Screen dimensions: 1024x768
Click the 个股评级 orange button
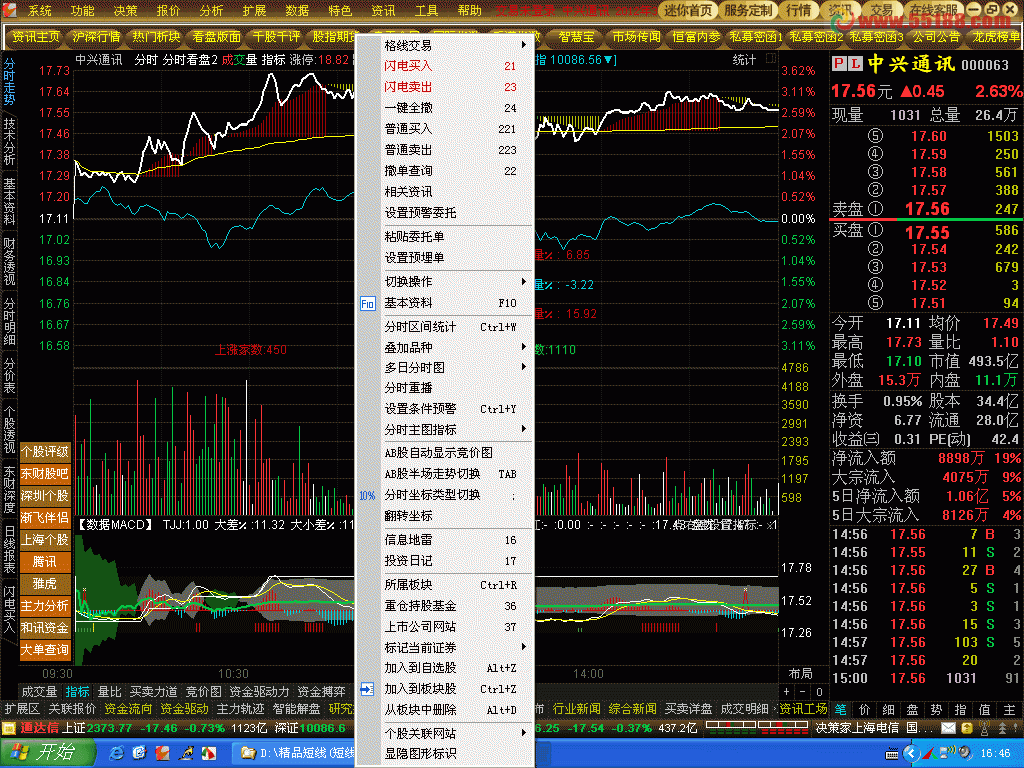pos(44,451)
